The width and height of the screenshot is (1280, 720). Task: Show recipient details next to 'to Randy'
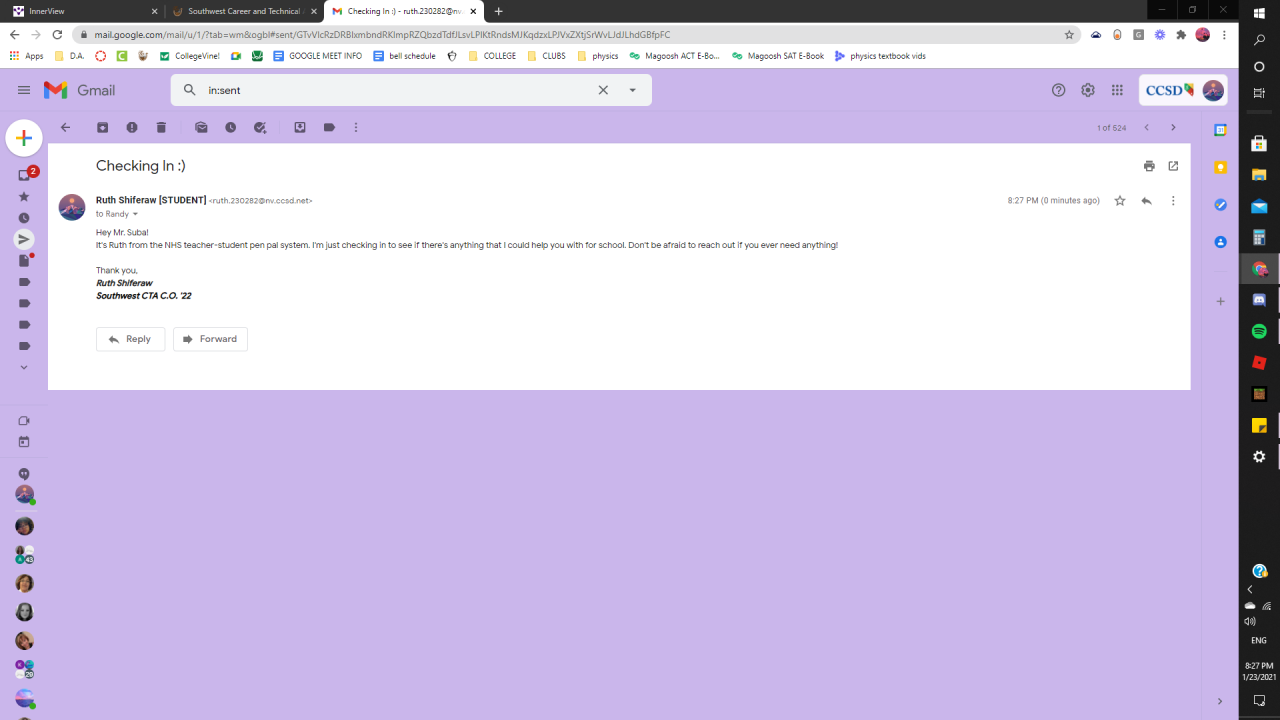pos(136,215)
